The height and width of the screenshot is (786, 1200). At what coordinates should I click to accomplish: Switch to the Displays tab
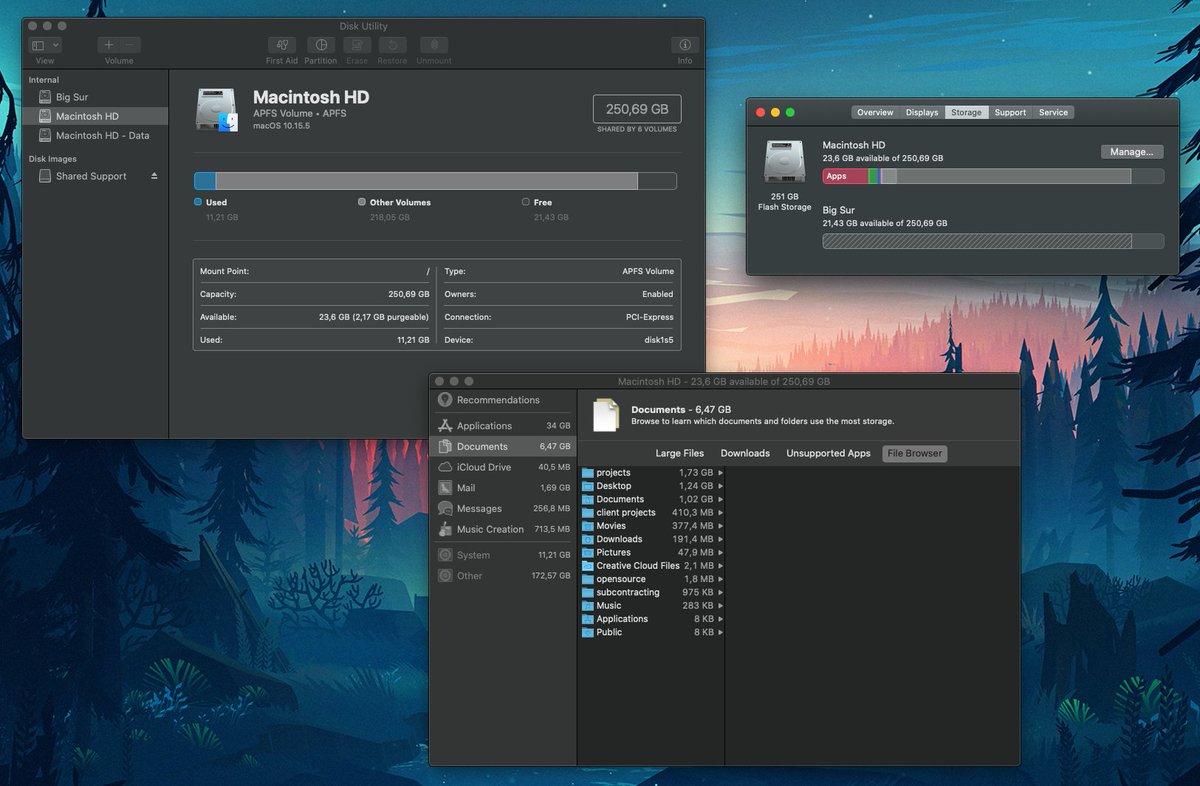[x=921, y=112]
